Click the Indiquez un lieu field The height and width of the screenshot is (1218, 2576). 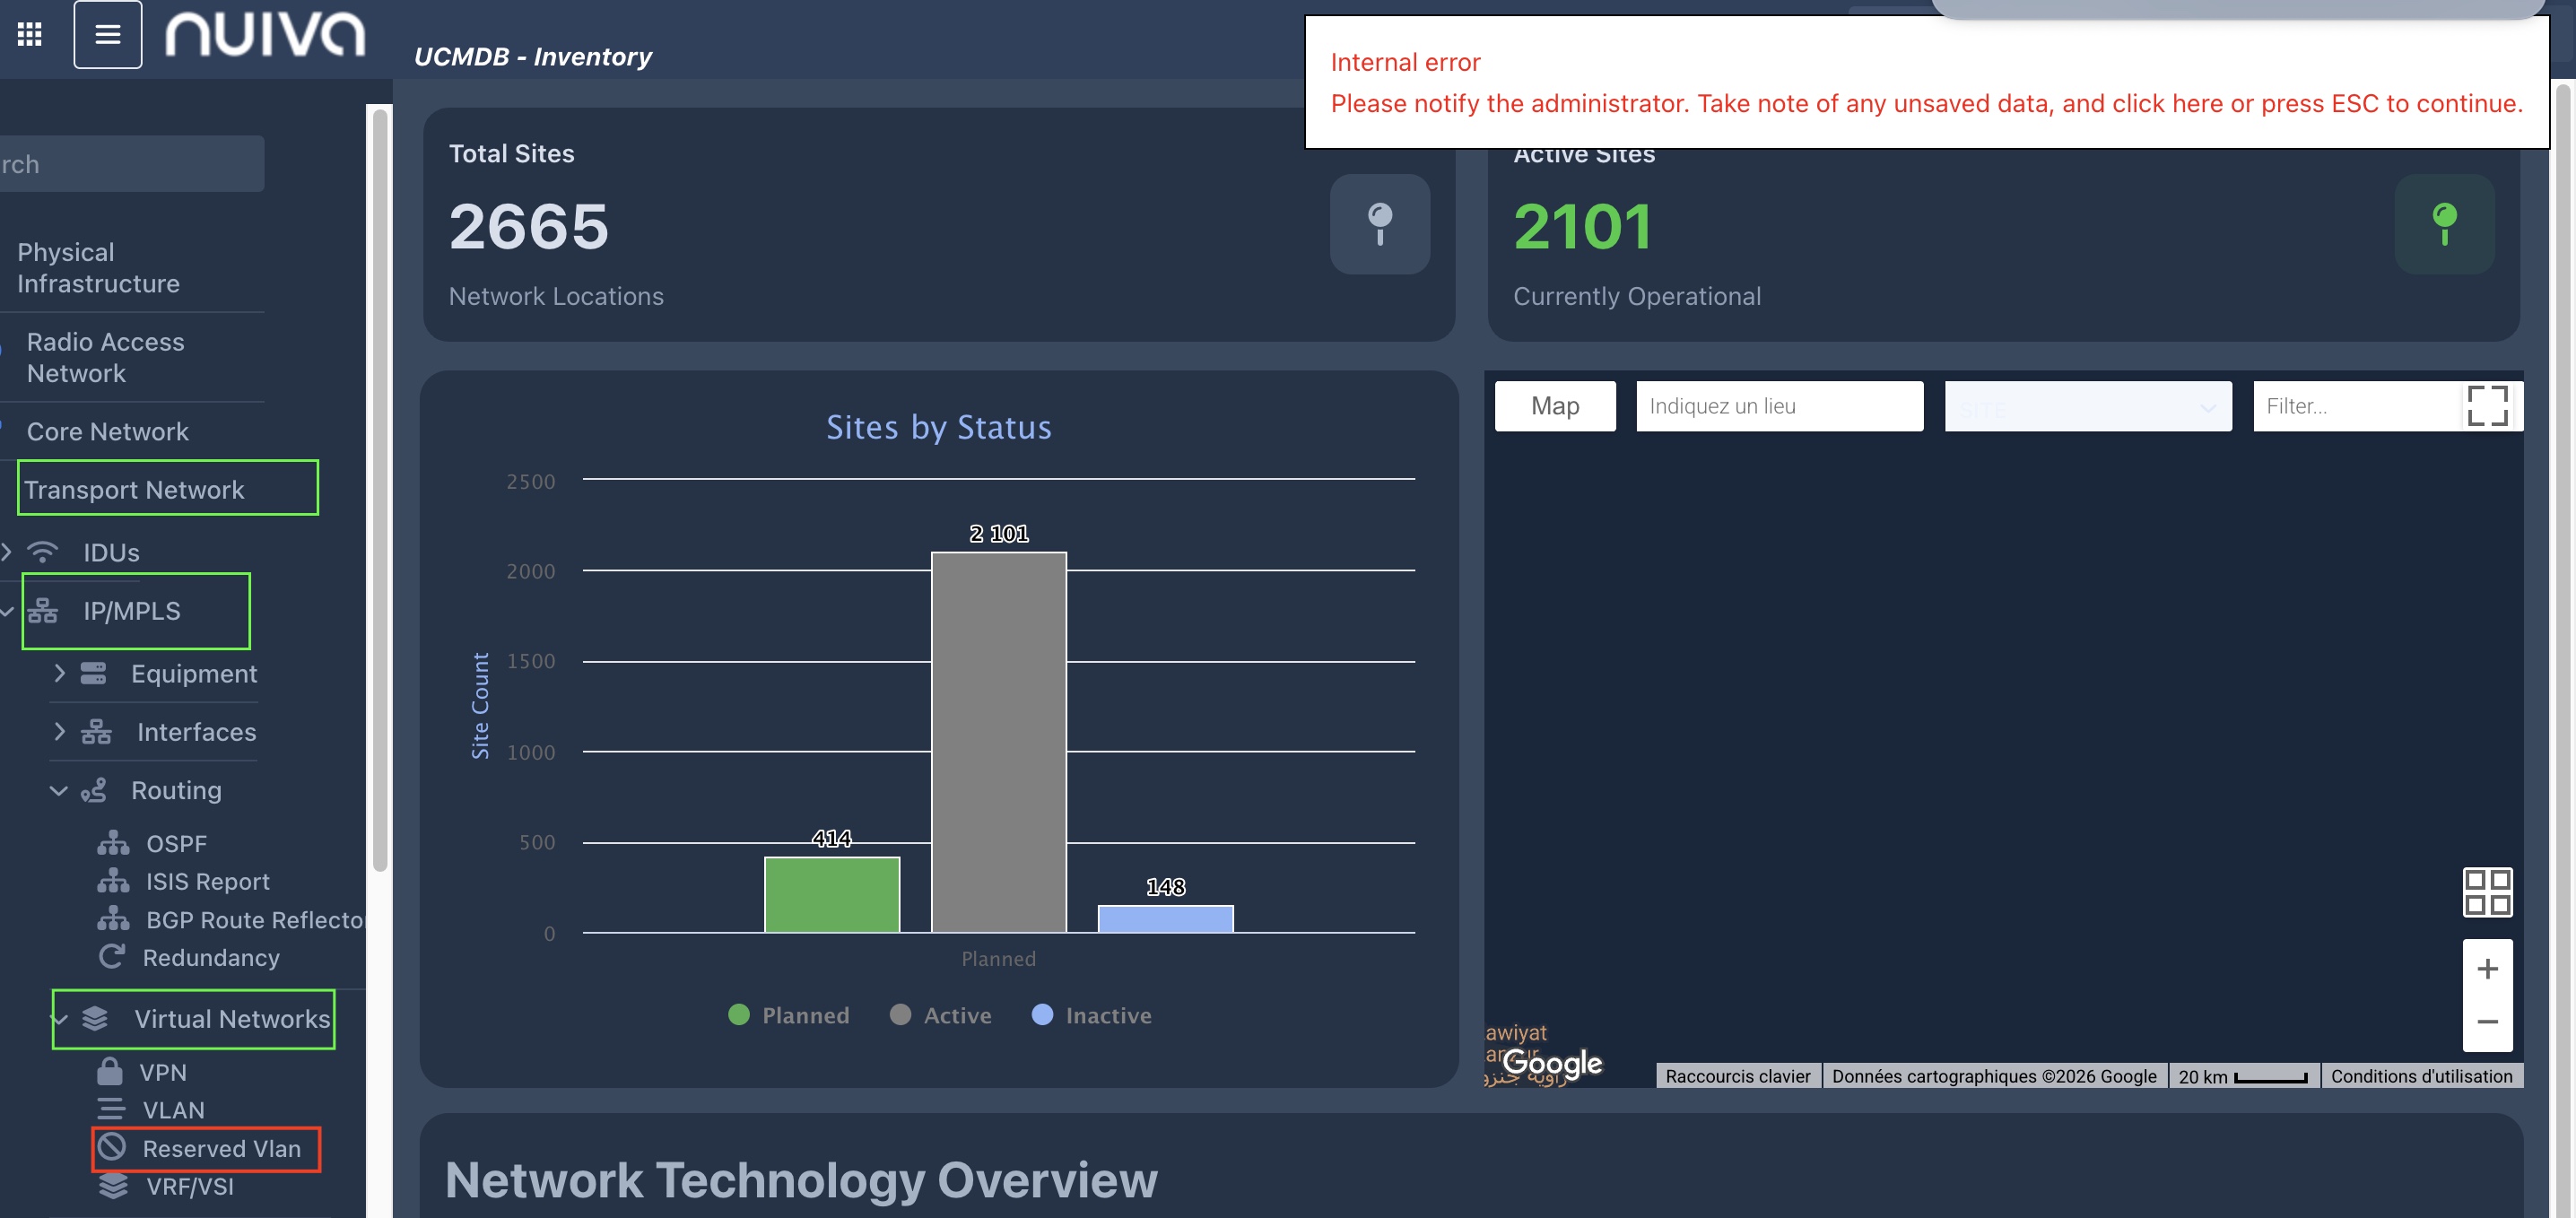coord(1778,406)
